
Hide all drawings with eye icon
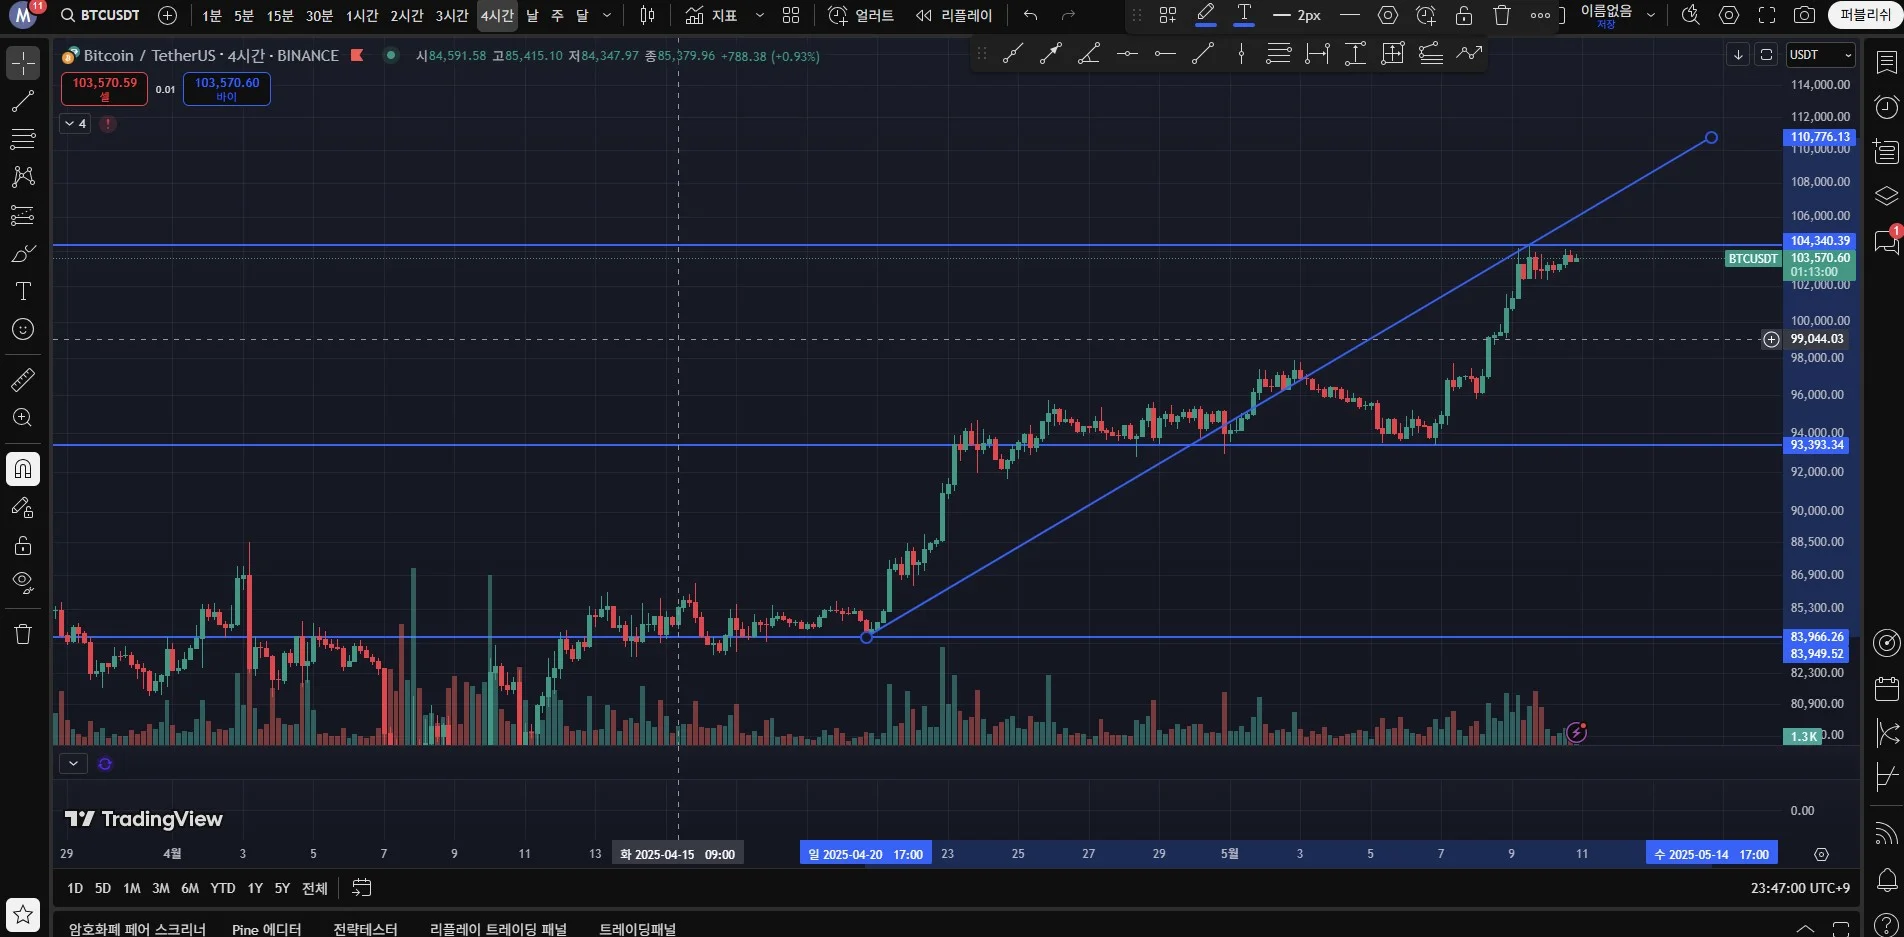[23, 583]
